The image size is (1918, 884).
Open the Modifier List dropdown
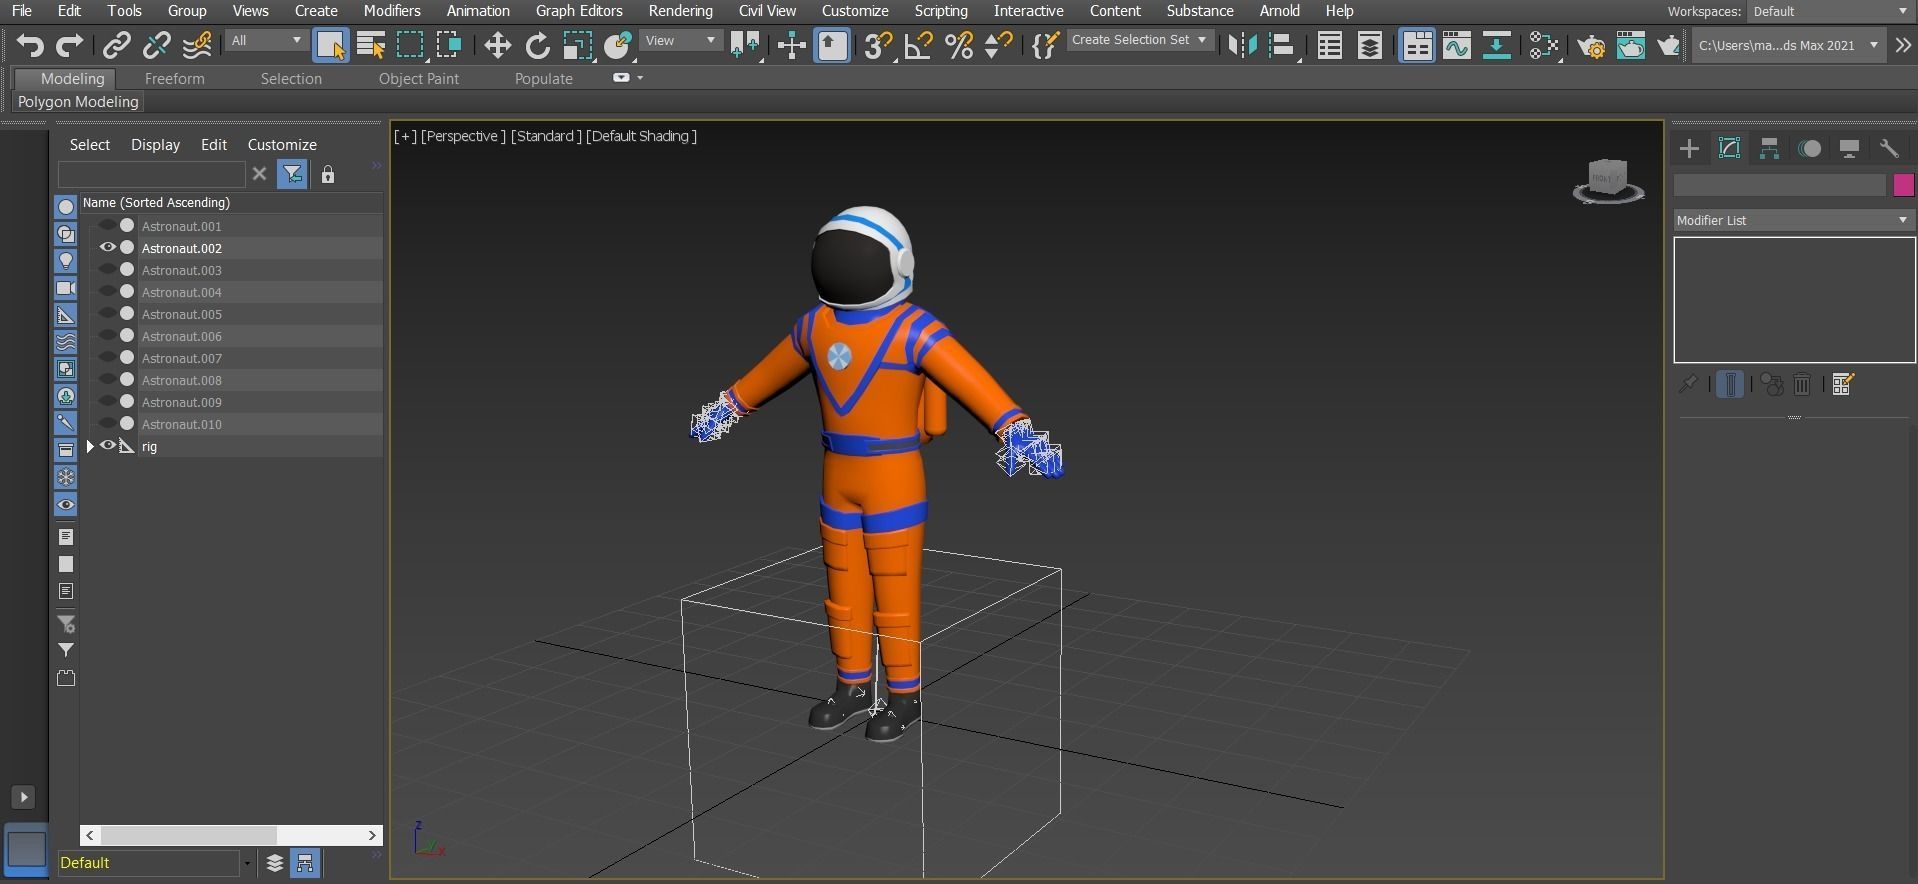(1794, 220)
